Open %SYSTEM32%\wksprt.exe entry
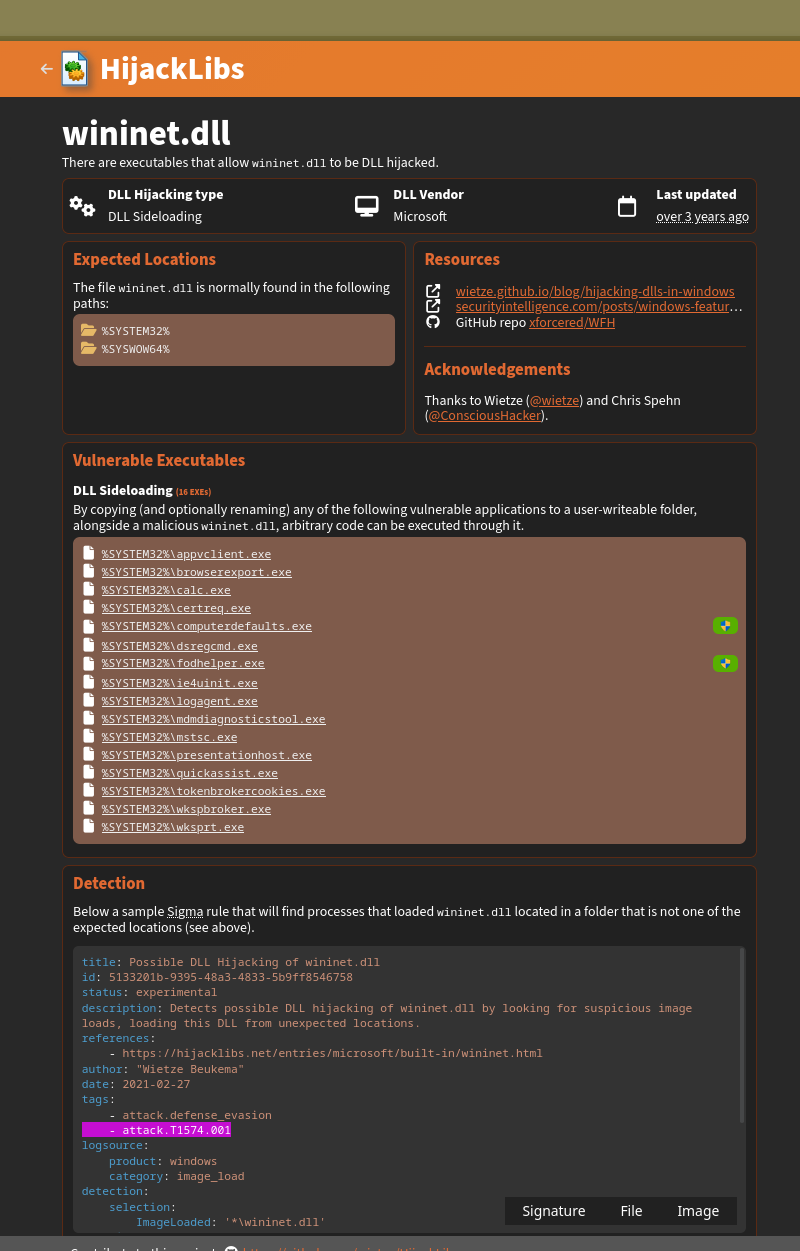The width and height of the screenshot is (800, 1251). click(172, 827)
